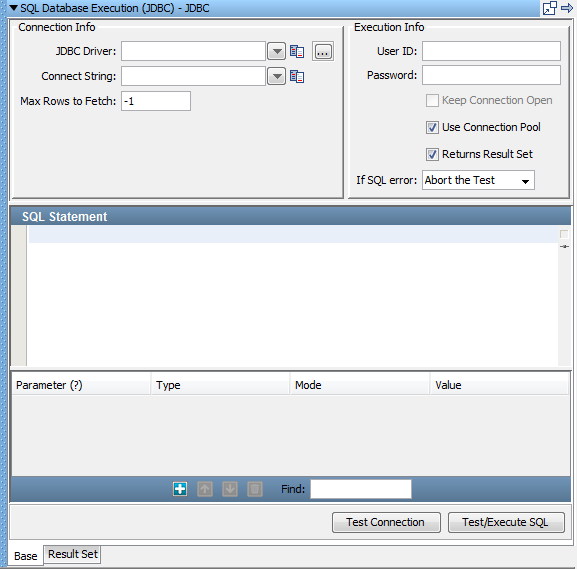Click the Type column header

coord(221,385)
